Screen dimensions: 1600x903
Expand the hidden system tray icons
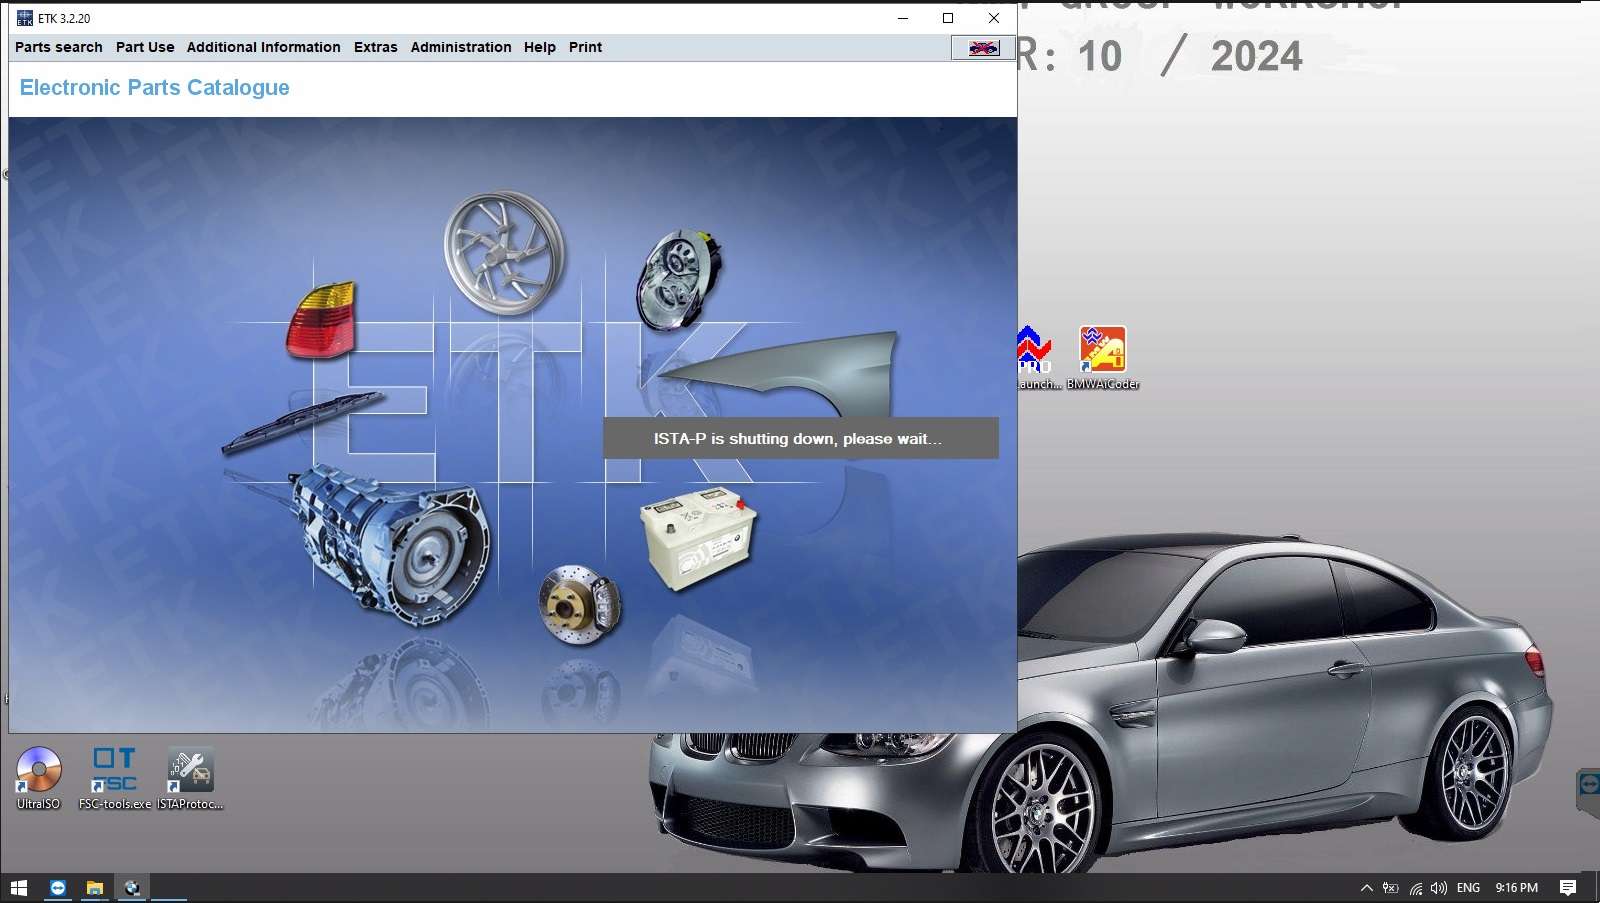pyautogui.click(x=1366, y=888)
